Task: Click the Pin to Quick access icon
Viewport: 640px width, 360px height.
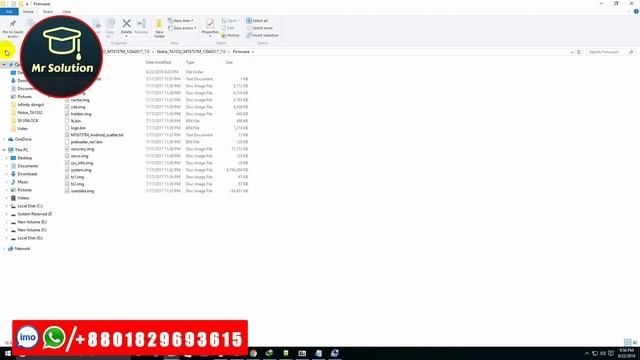Action: (13, 24)
